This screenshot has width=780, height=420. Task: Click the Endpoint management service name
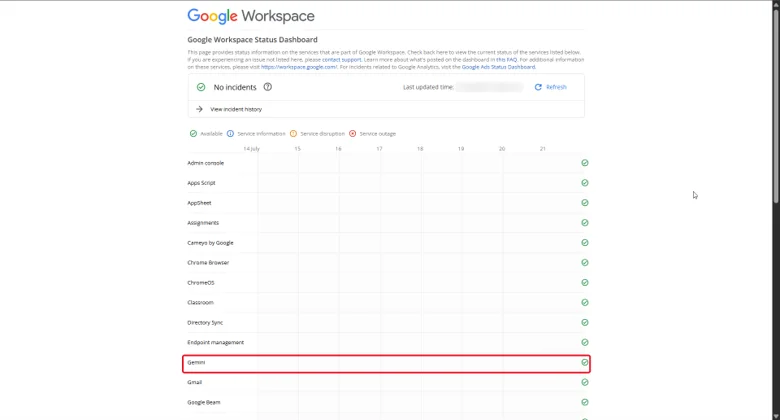(215, 342)
